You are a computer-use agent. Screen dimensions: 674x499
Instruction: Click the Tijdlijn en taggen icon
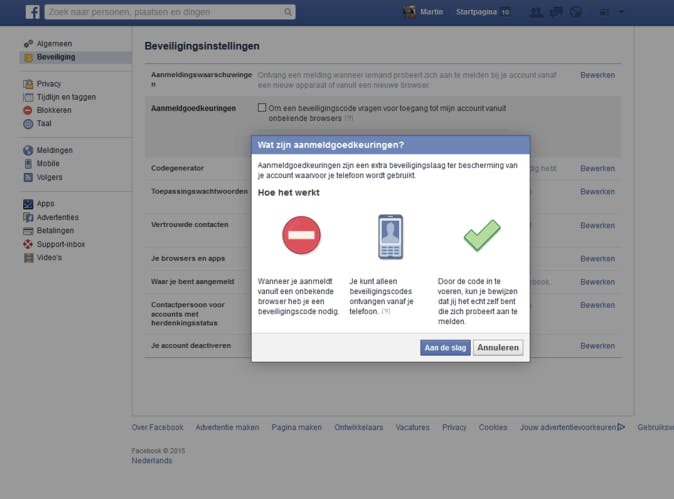(x=28, y=98)
